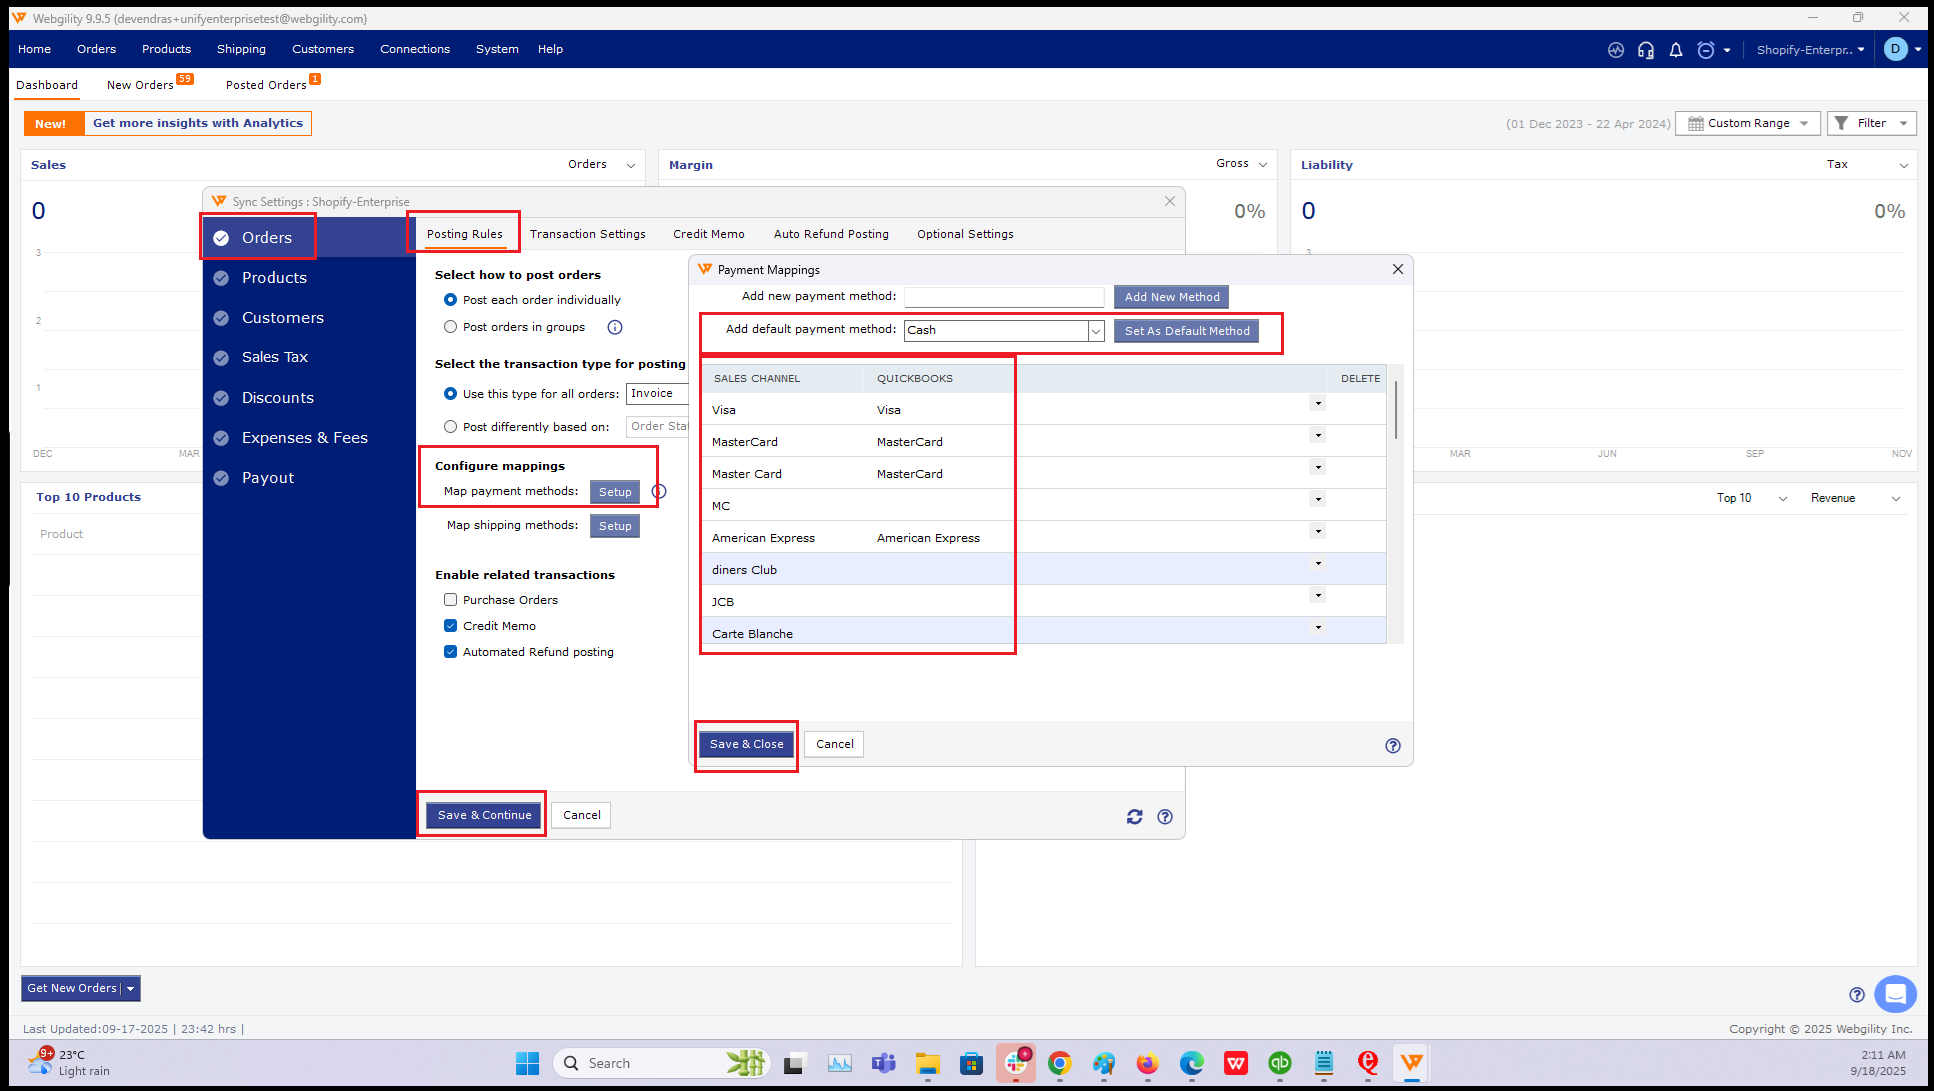Click the Get New Orders button
This screenshot has width=1934, height=1091.
[x=71, y=988]
